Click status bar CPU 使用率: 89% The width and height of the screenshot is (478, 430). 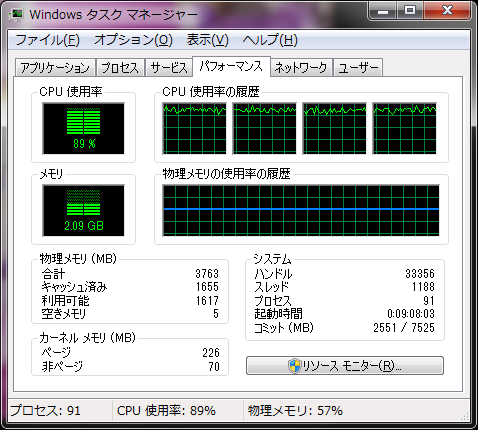tap(166, 411)
